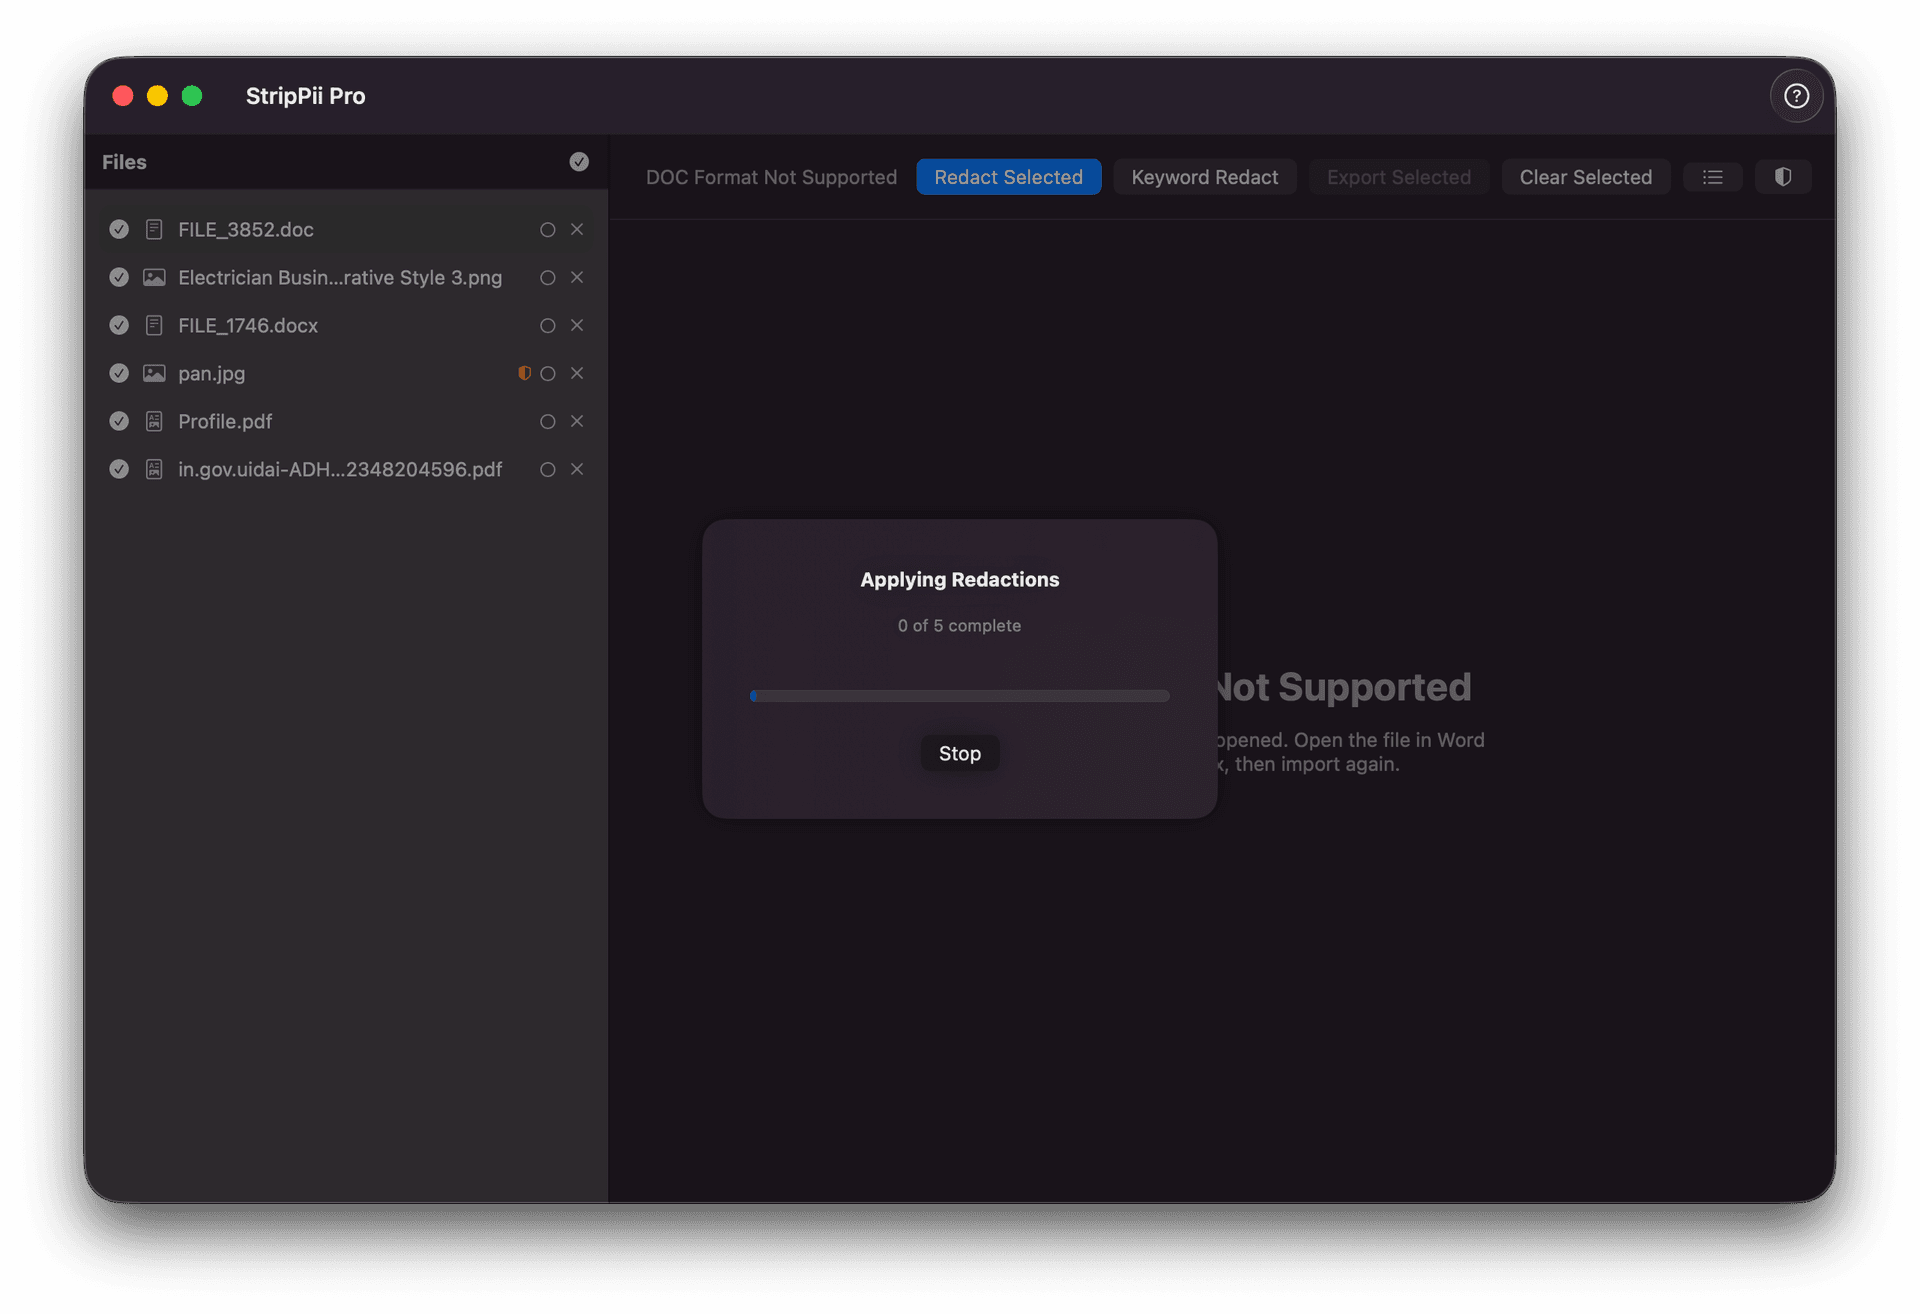Click the circle status icon beside FILE_3852.doc

pyautogui.click(x=547, y=229)
